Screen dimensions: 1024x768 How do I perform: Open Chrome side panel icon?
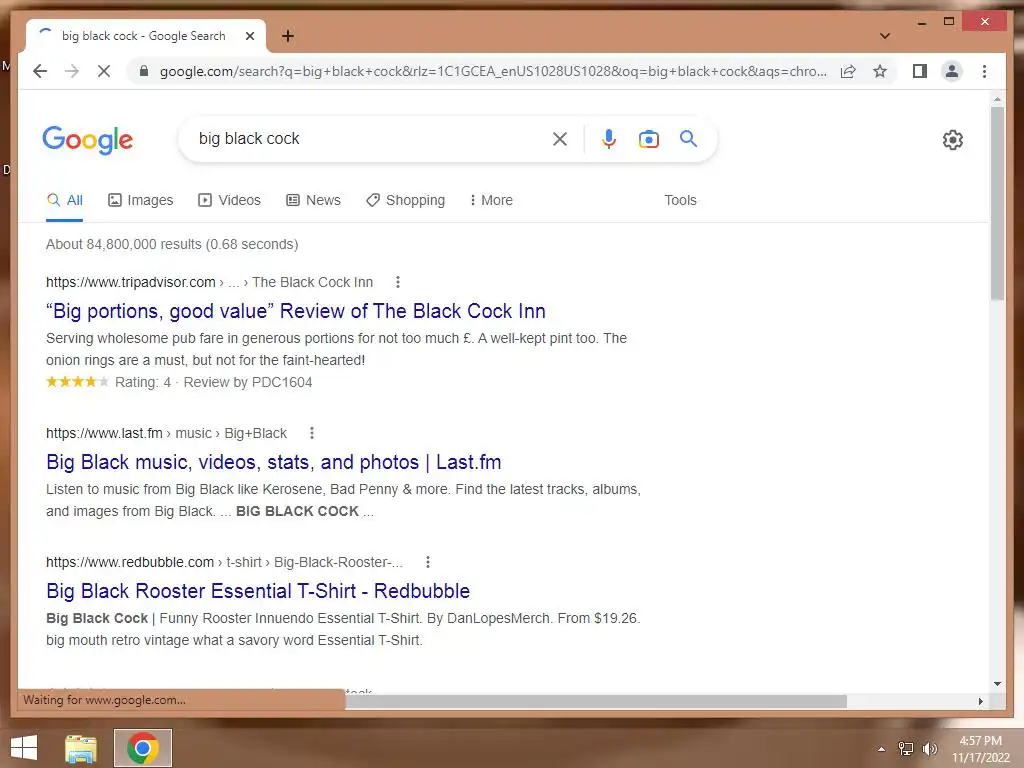coord(920,71)
